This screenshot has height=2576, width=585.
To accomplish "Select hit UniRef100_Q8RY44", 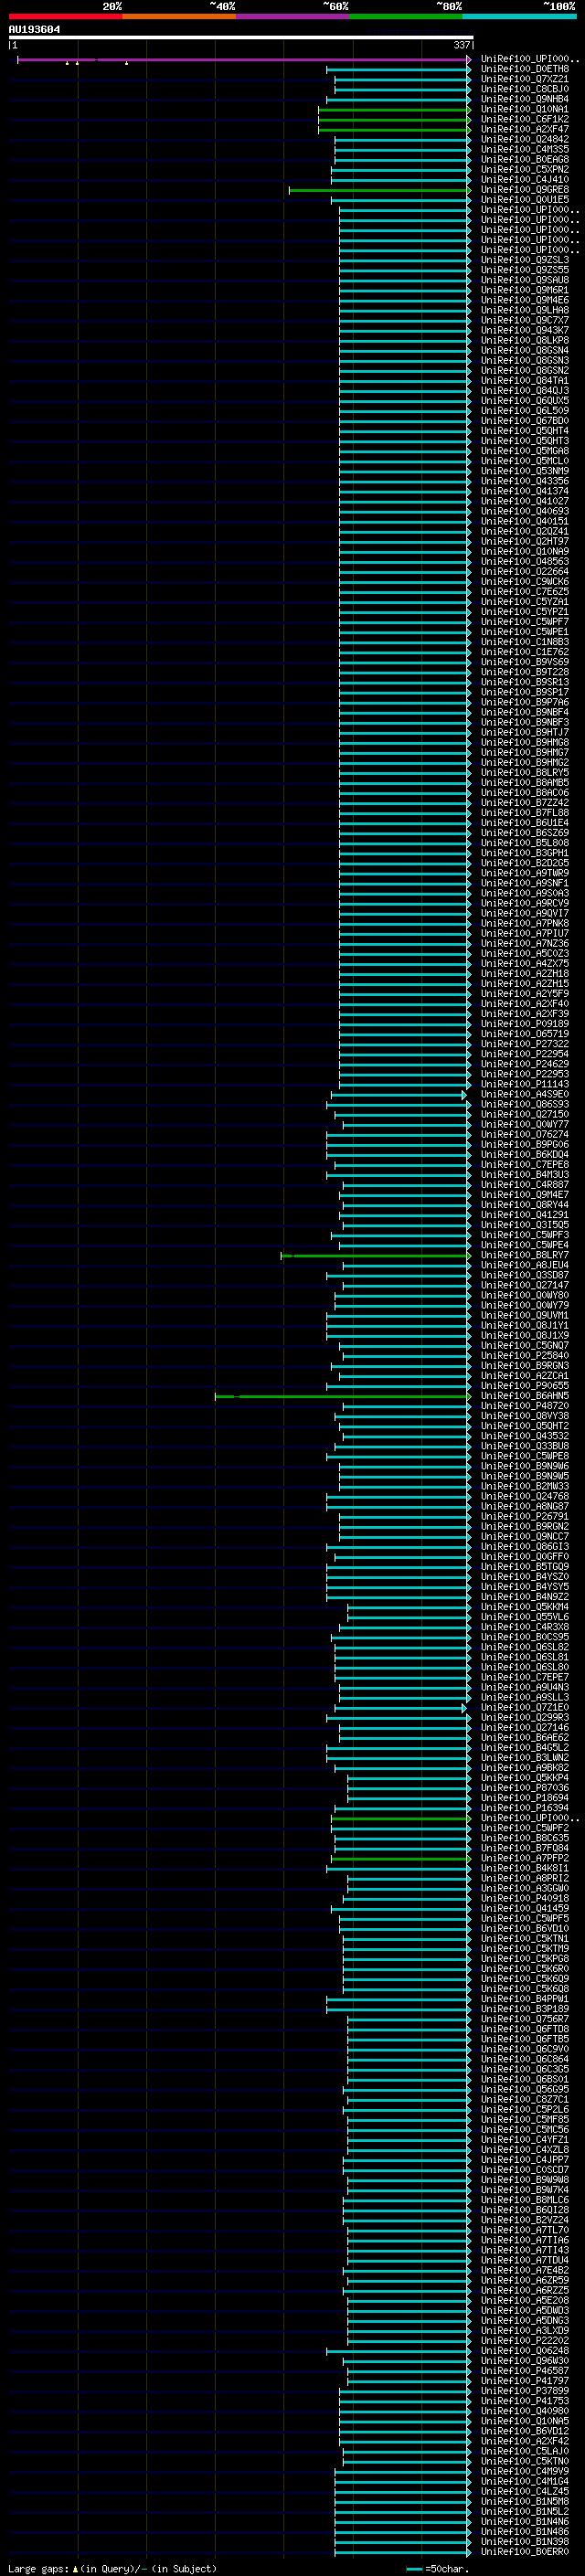I will pyautogui.click(x=525, y=1205).
